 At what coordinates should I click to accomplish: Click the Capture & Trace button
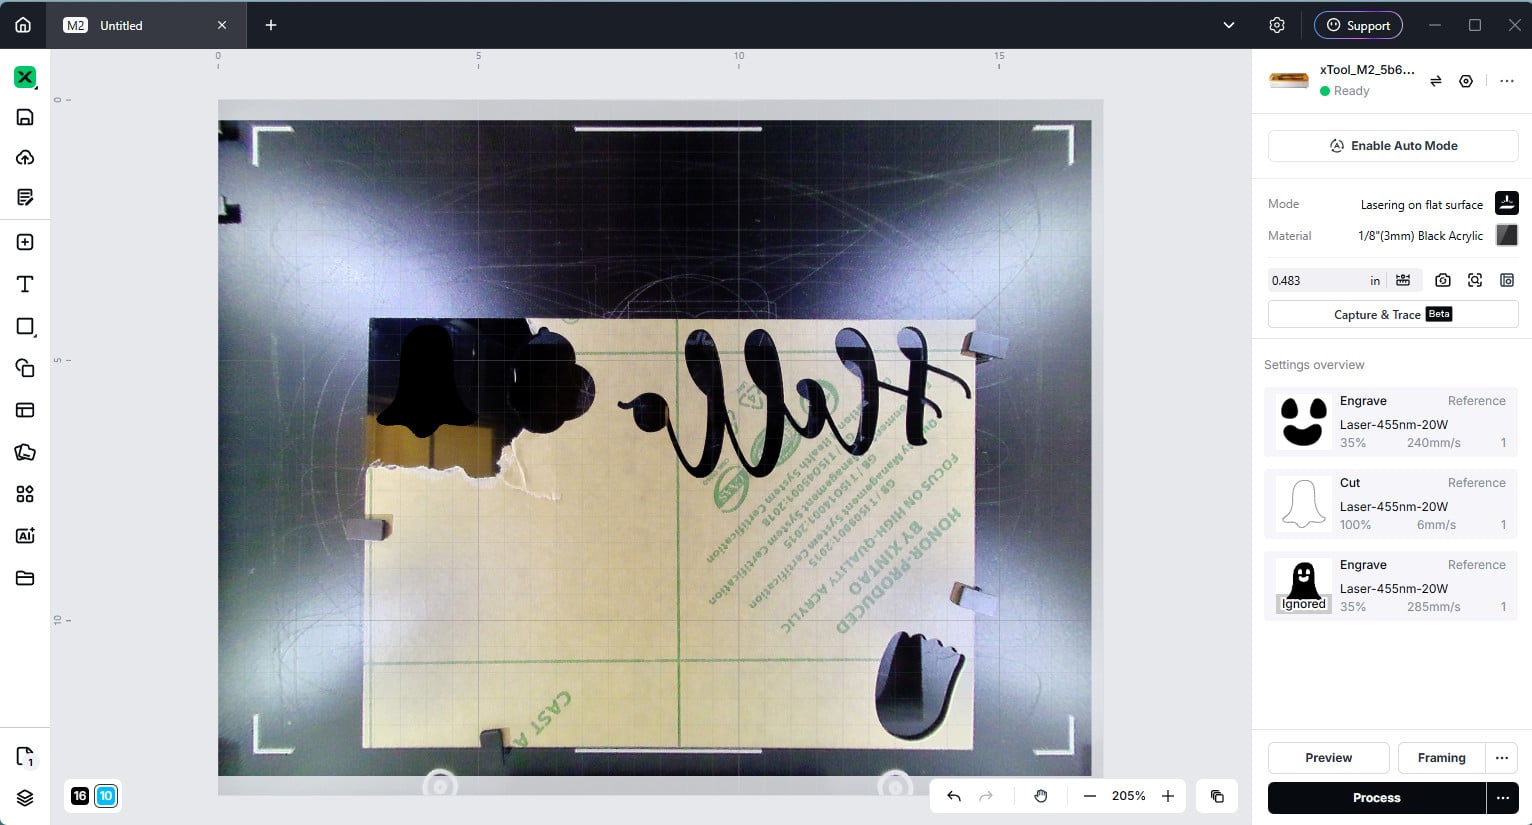pyautogui.click(x=1393, y=314)
